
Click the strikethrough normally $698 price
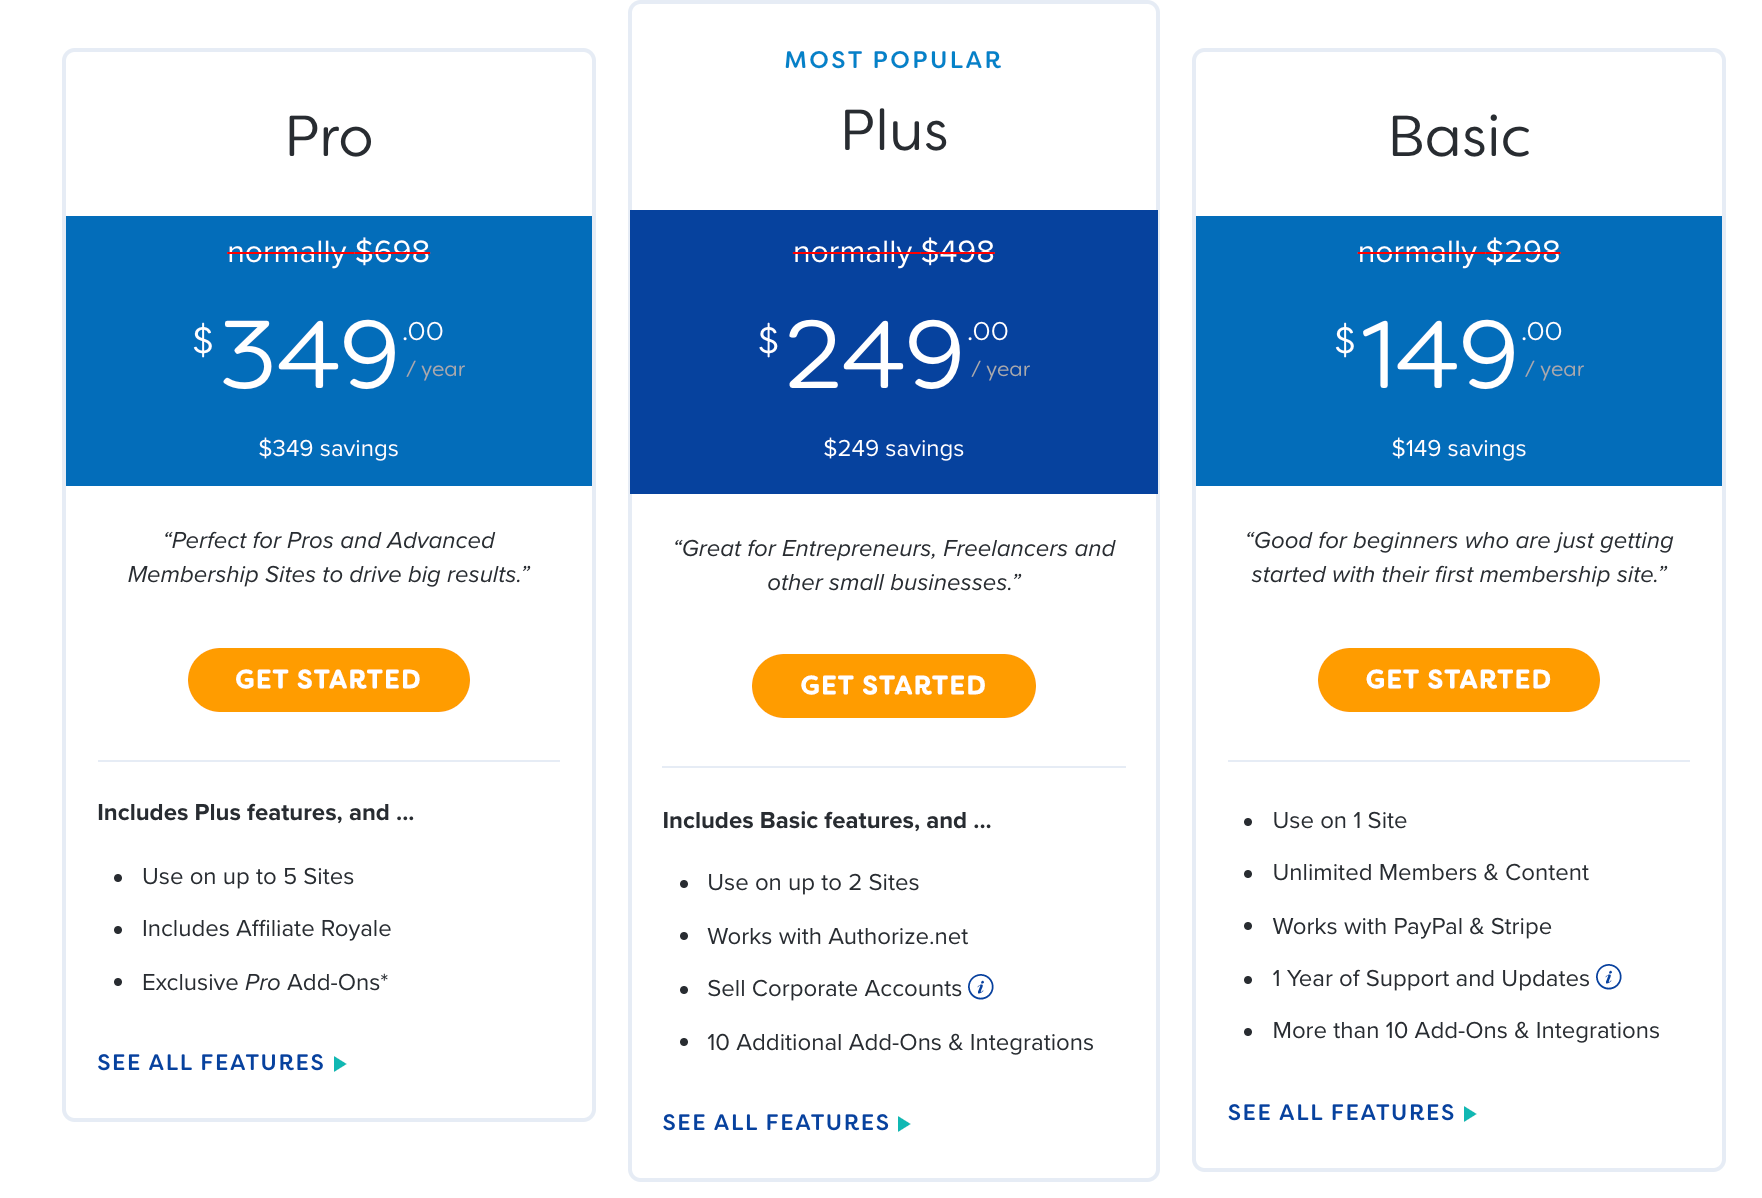[x=328, y=252]
